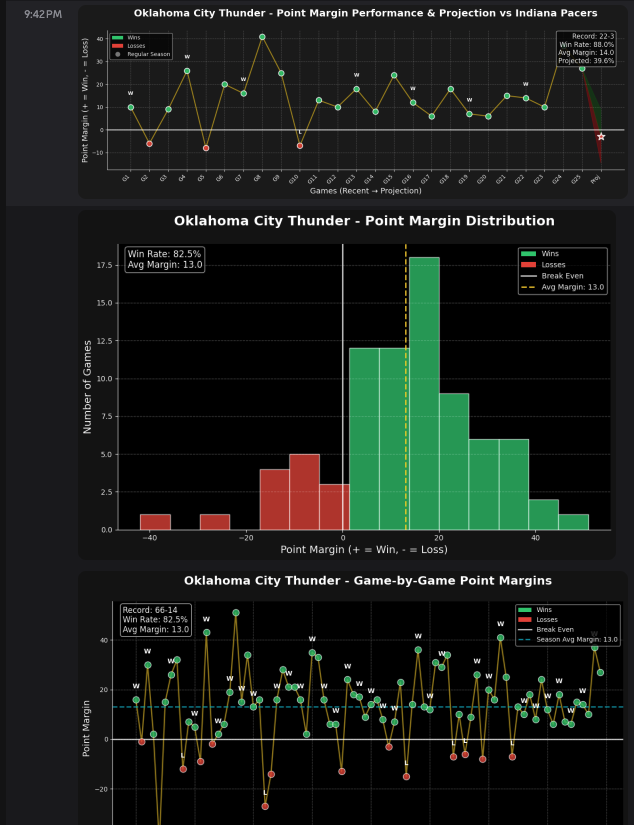634x825 pixels.
Task: Click the tallest green histogram bar
Action: (x=424, y=394)
